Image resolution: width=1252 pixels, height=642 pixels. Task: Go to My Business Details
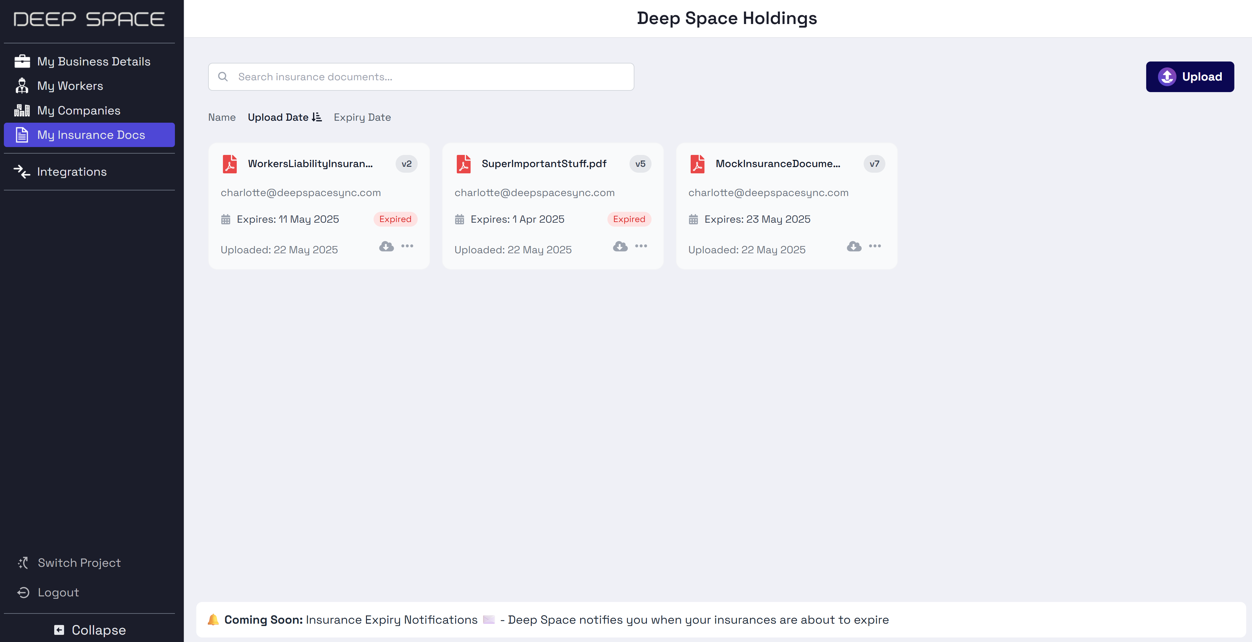(x=89, y=61)
